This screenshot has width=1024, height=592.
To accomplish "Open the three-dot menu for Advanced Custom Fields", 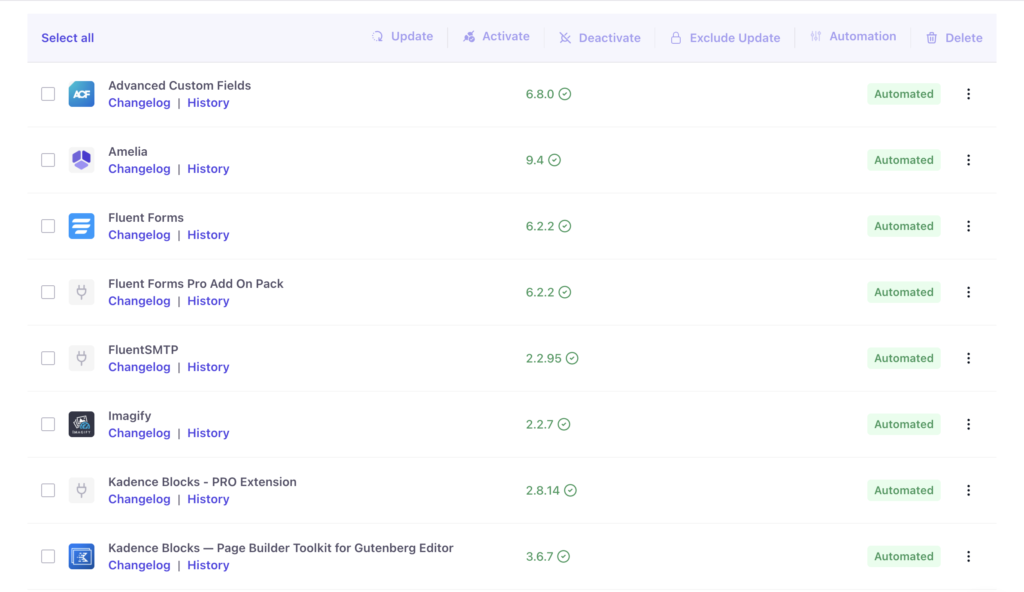I will [x=968, y=94].
